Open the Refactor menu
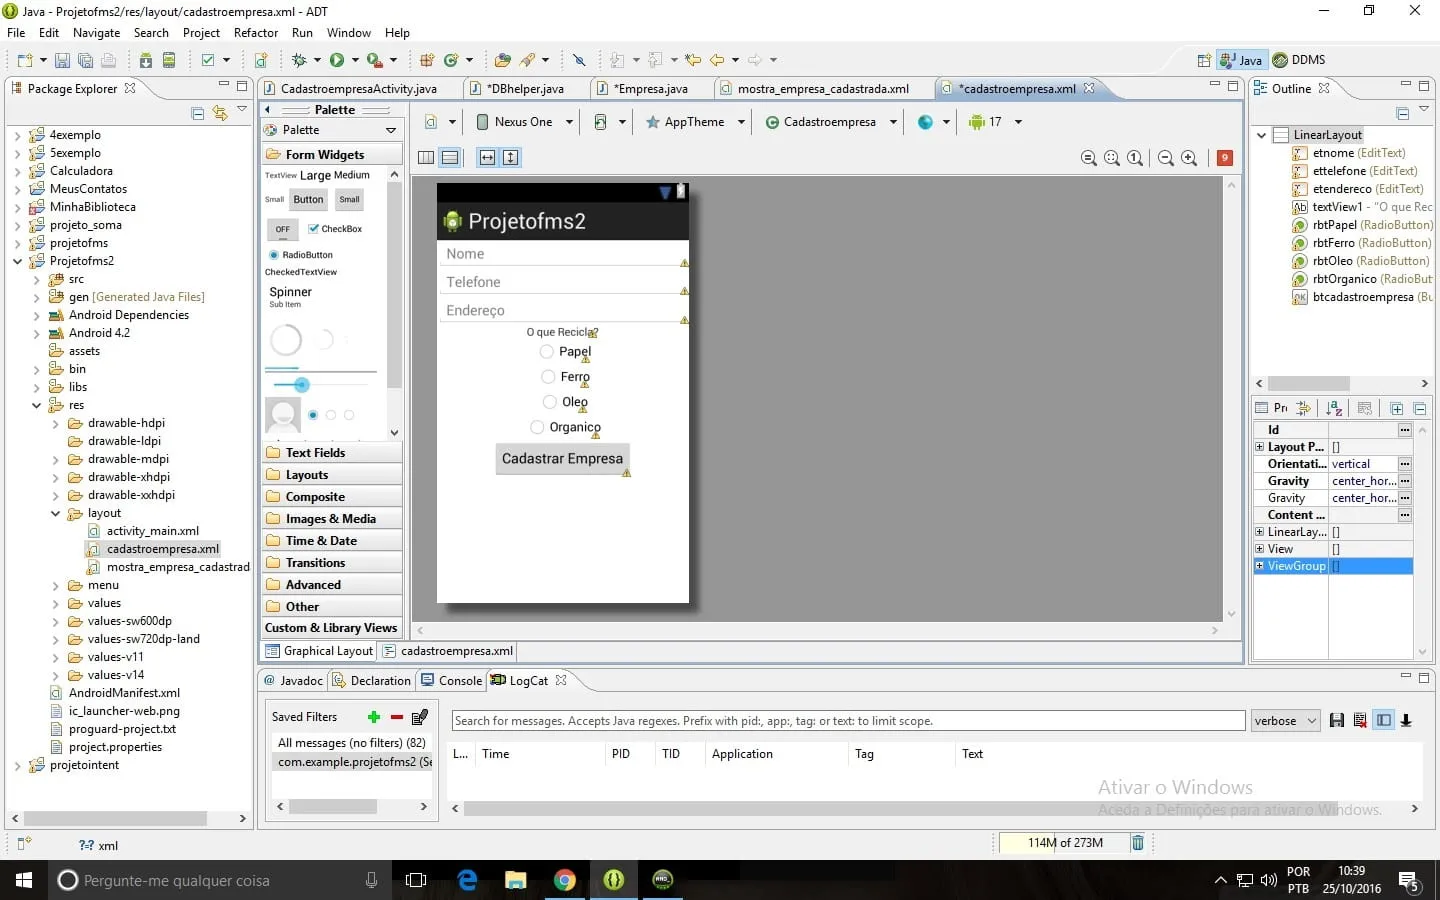Screen dimensions: 1440x900 (255, 33)
